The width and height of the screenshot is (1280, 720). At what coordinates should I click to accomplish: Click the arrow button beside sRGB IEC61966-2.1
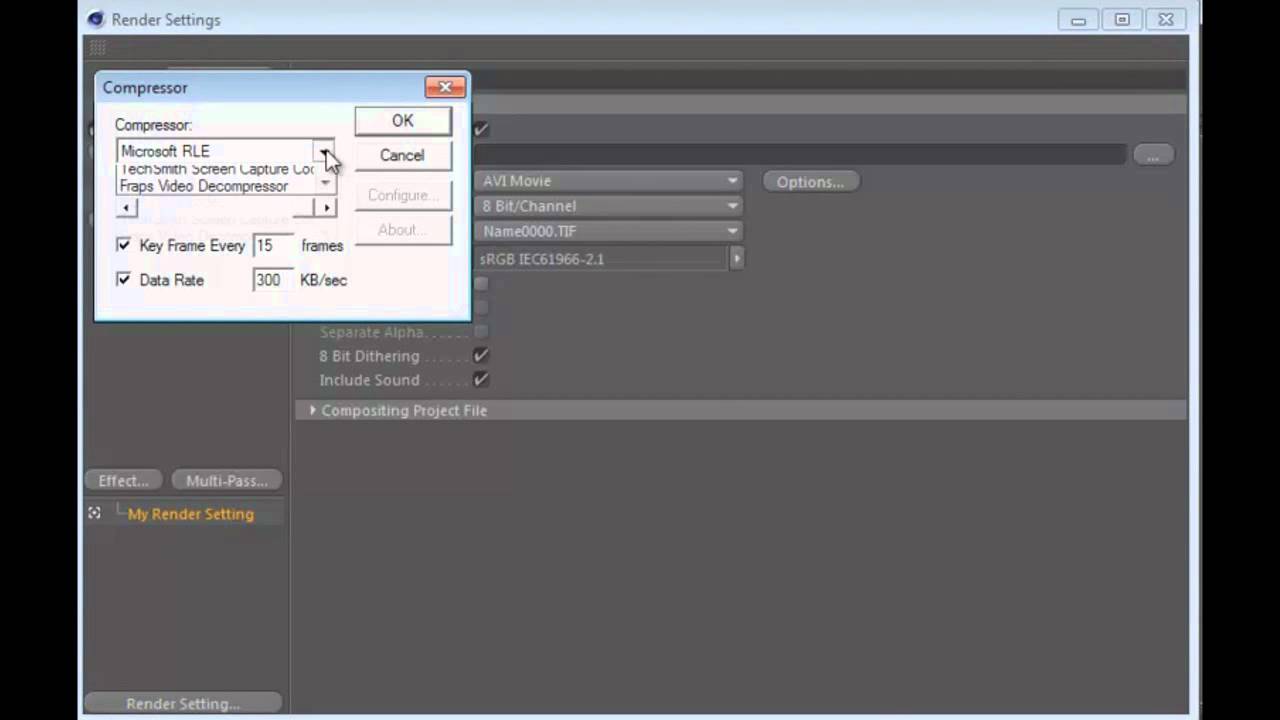tap(736, 258)
